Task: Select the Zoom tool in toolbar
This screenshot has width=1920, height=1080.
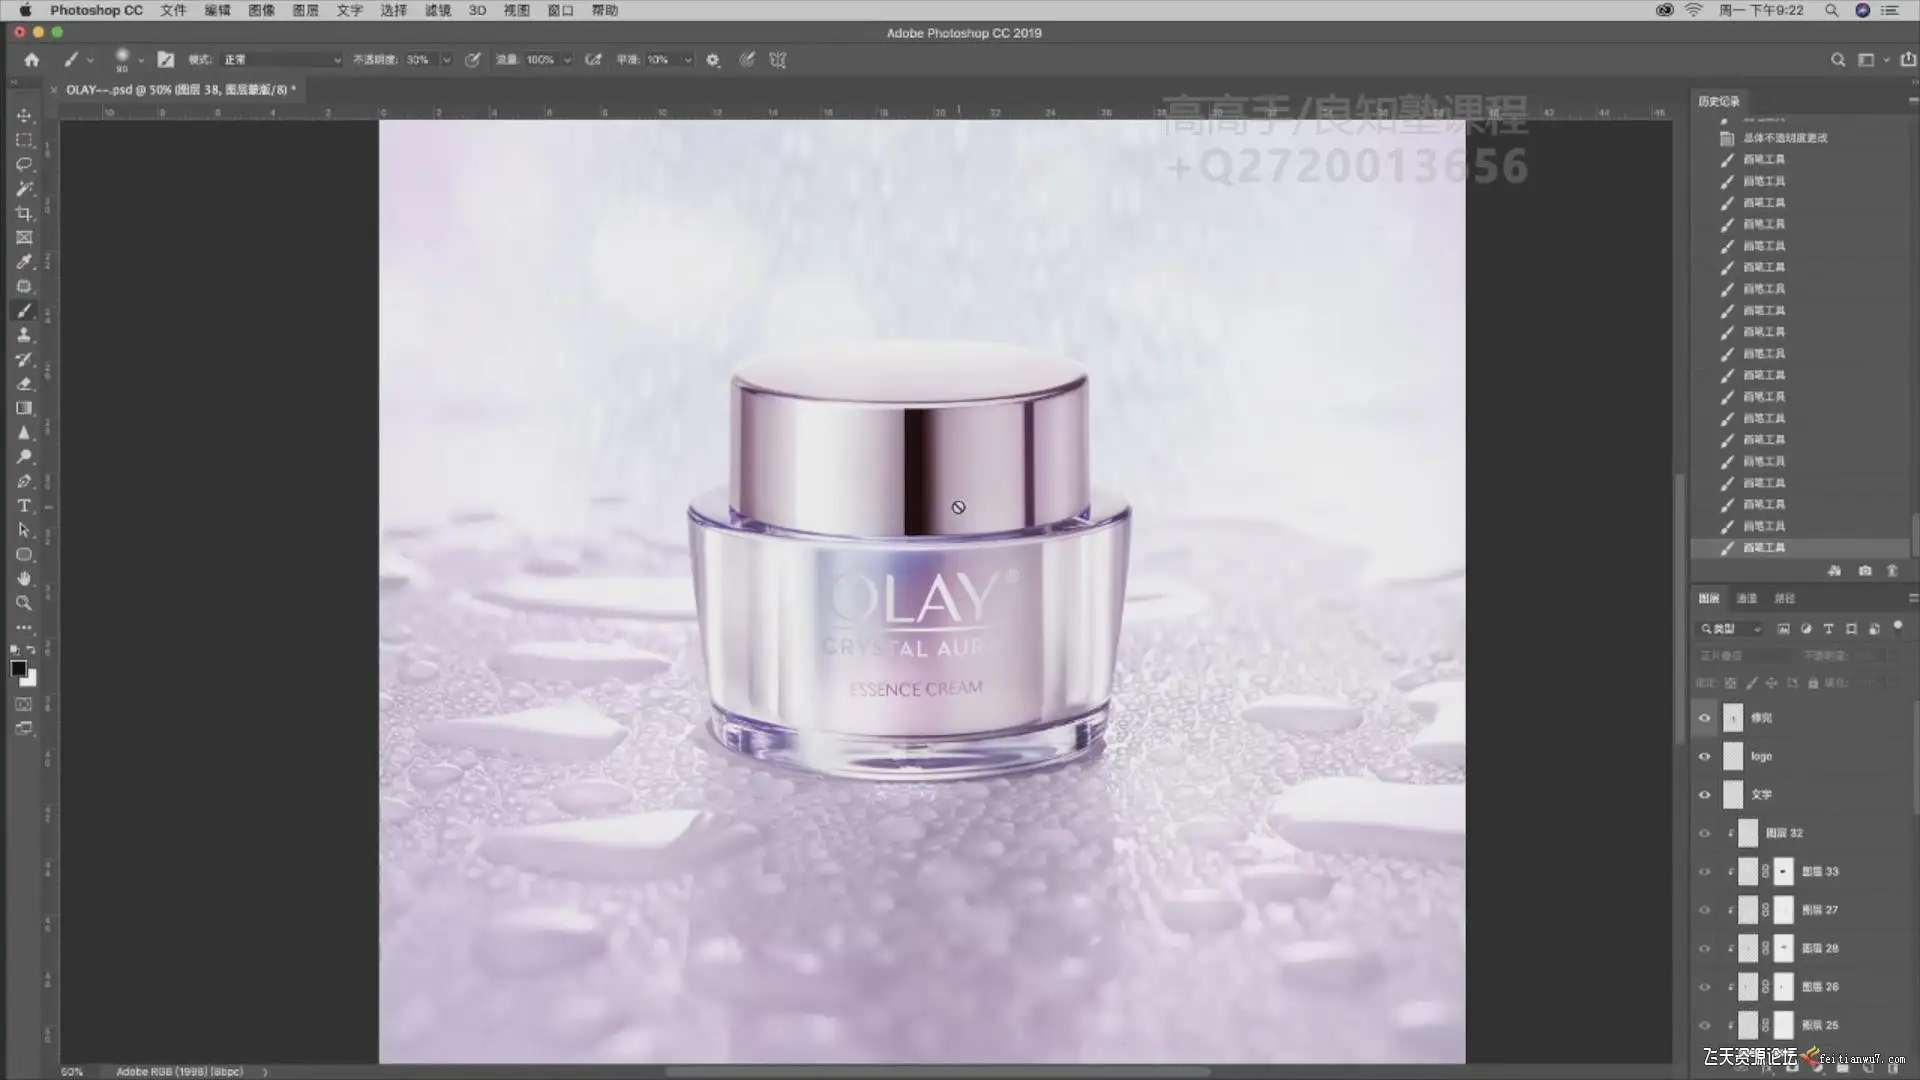Action: click(x=24, y=603)
